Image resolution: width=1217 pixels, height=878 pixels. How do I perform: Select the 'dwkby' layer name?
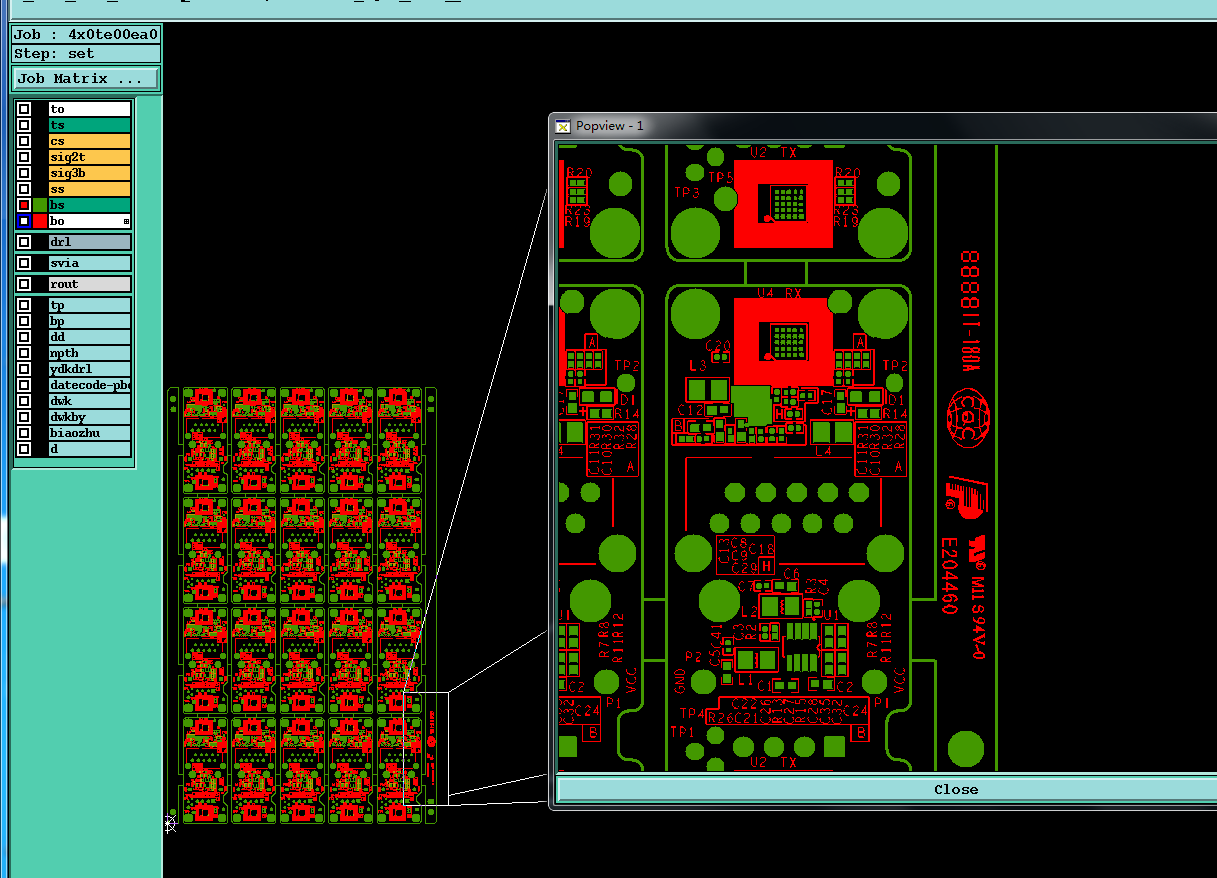[90, 417]
